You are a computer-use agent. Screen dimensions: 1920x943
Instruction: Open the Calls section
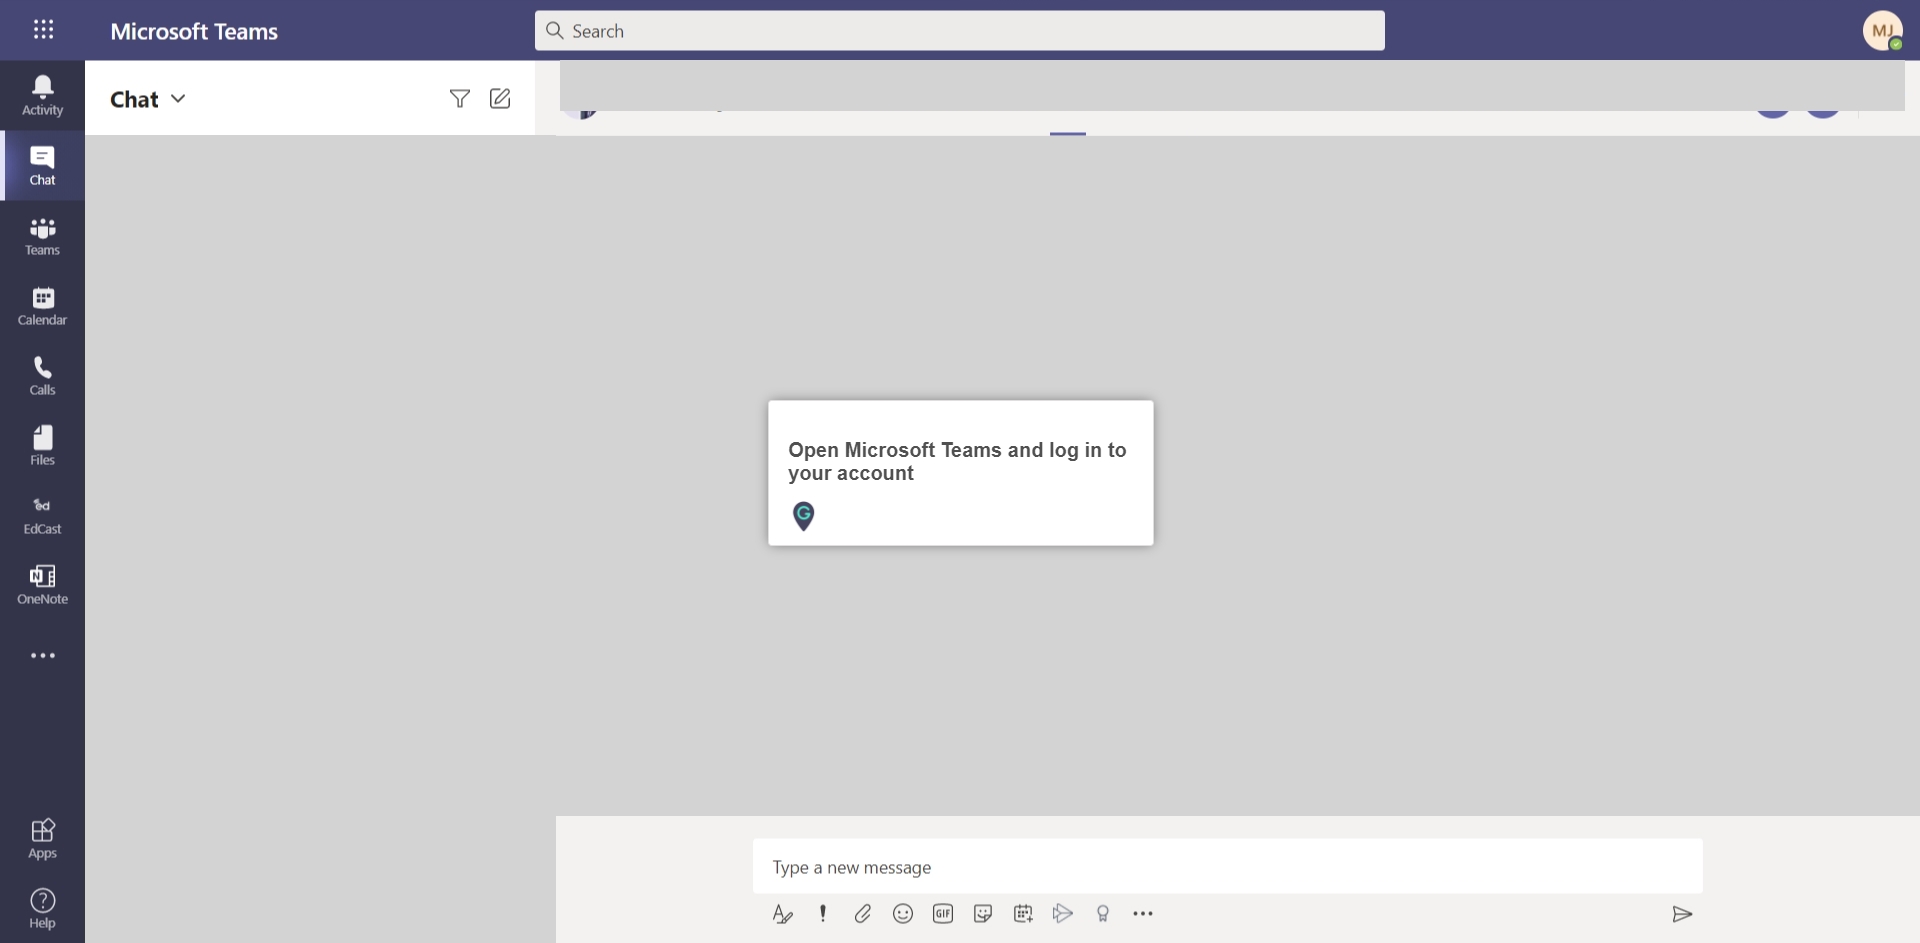pyautogui.click(x=42, y=376)
